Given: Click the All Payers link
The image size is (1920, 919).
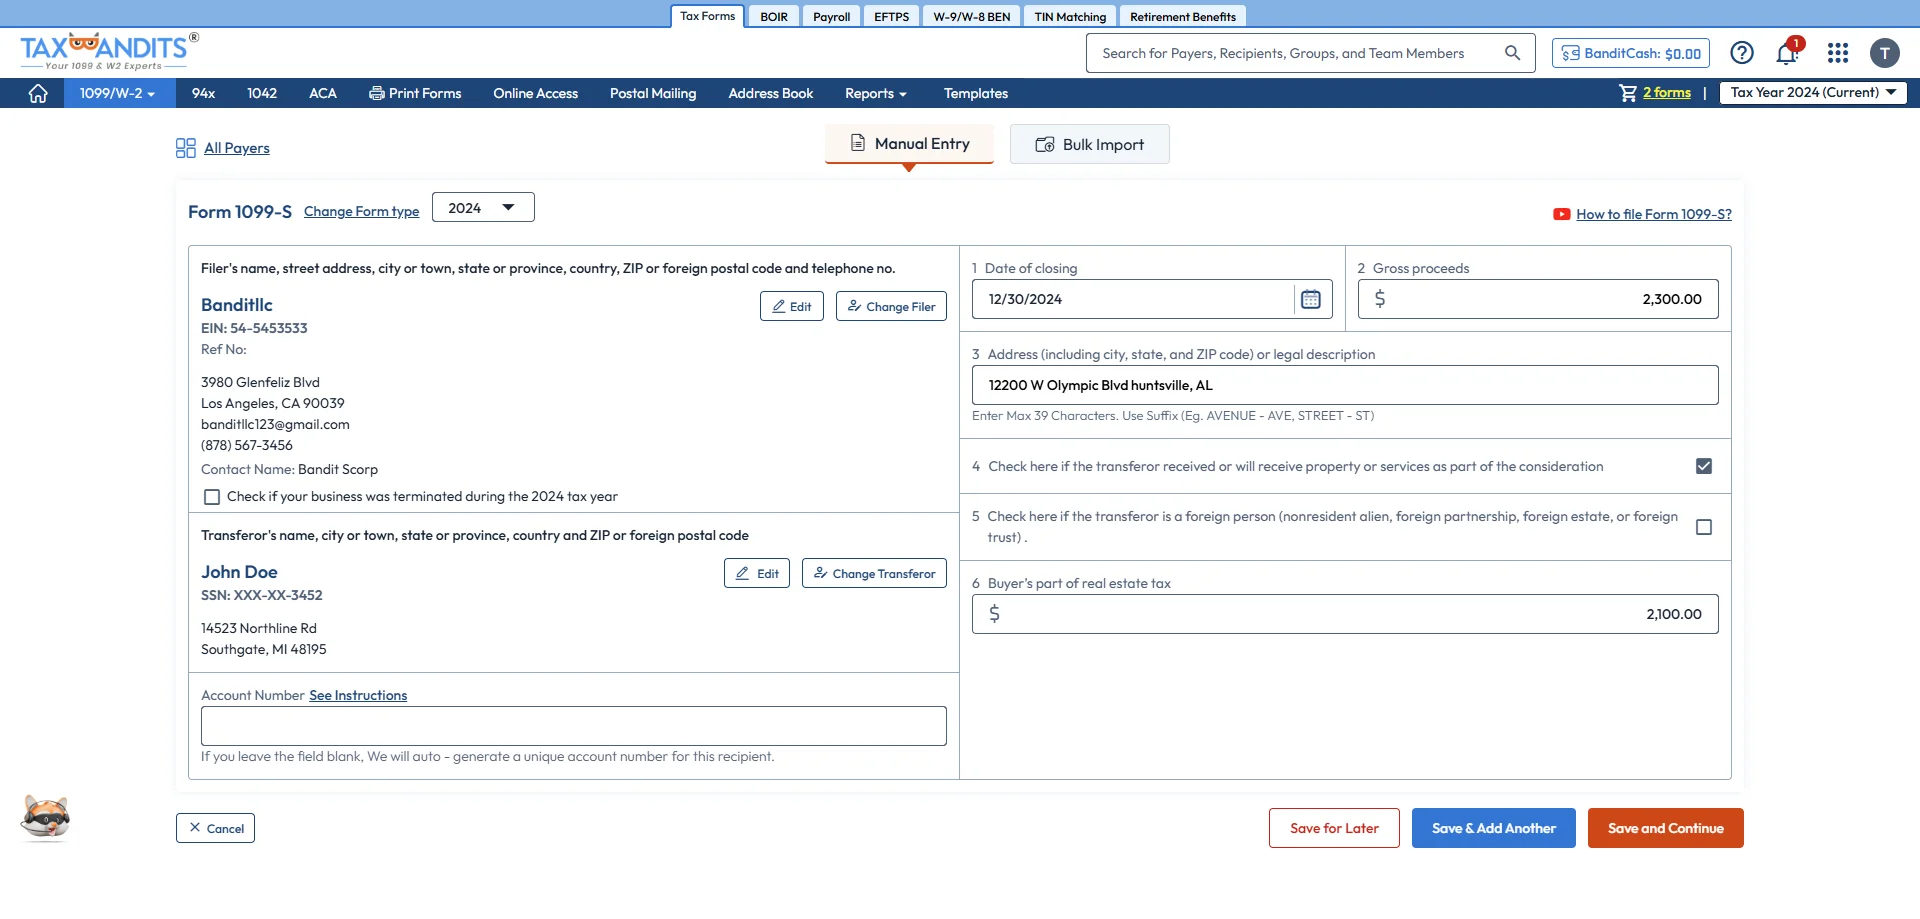Looking at the screenshot, I should click(x=237, y=148).
